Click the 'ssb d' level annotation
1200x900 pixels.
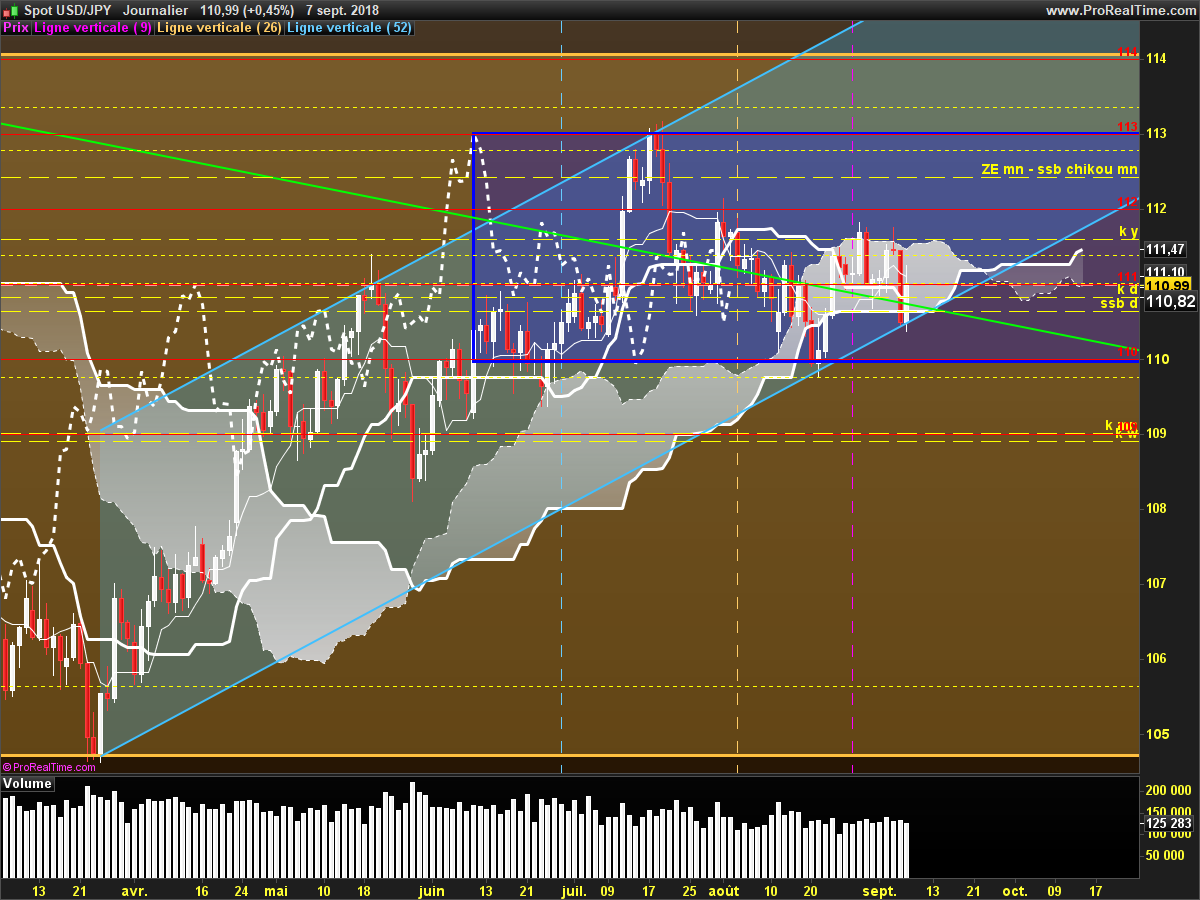(1119, 303)
